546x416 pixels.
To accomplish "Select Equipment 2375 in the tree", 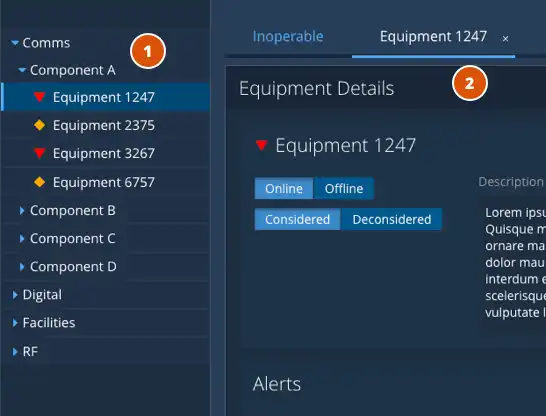I will [x=106, y=125].
